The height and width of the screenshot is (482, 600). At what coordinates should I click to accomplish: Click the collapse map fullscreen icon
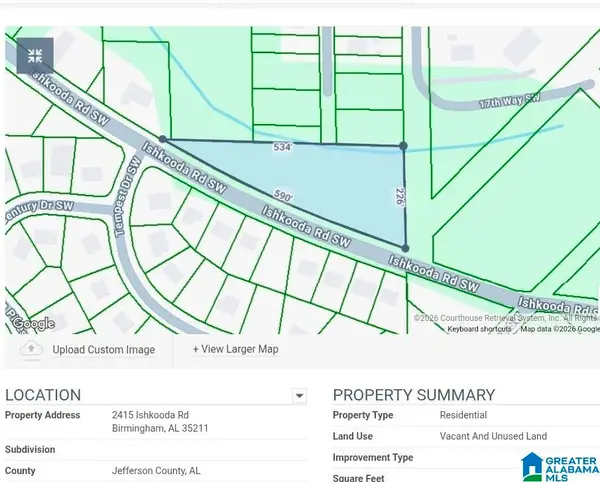point(35,55)
